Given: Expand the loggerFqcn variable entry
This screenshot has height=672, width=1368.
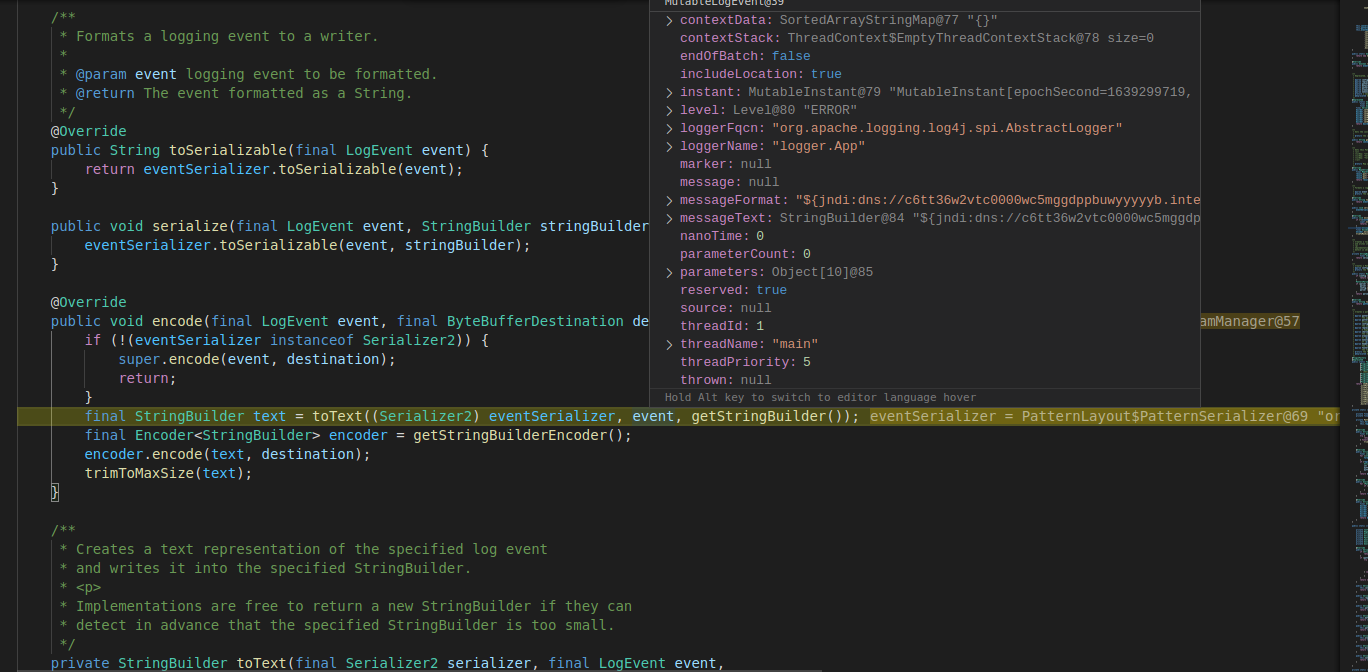Looking at the screenshot, I should click(x=668, y=127).
